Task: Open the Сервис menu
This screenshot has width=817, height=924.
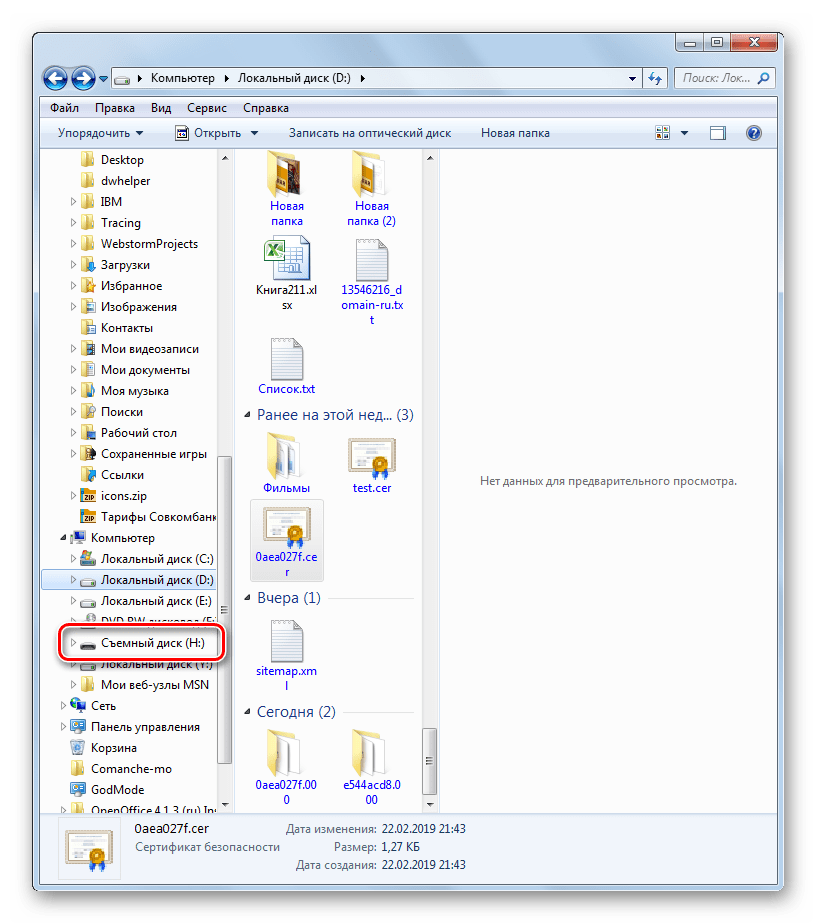Action: point(206,107)
